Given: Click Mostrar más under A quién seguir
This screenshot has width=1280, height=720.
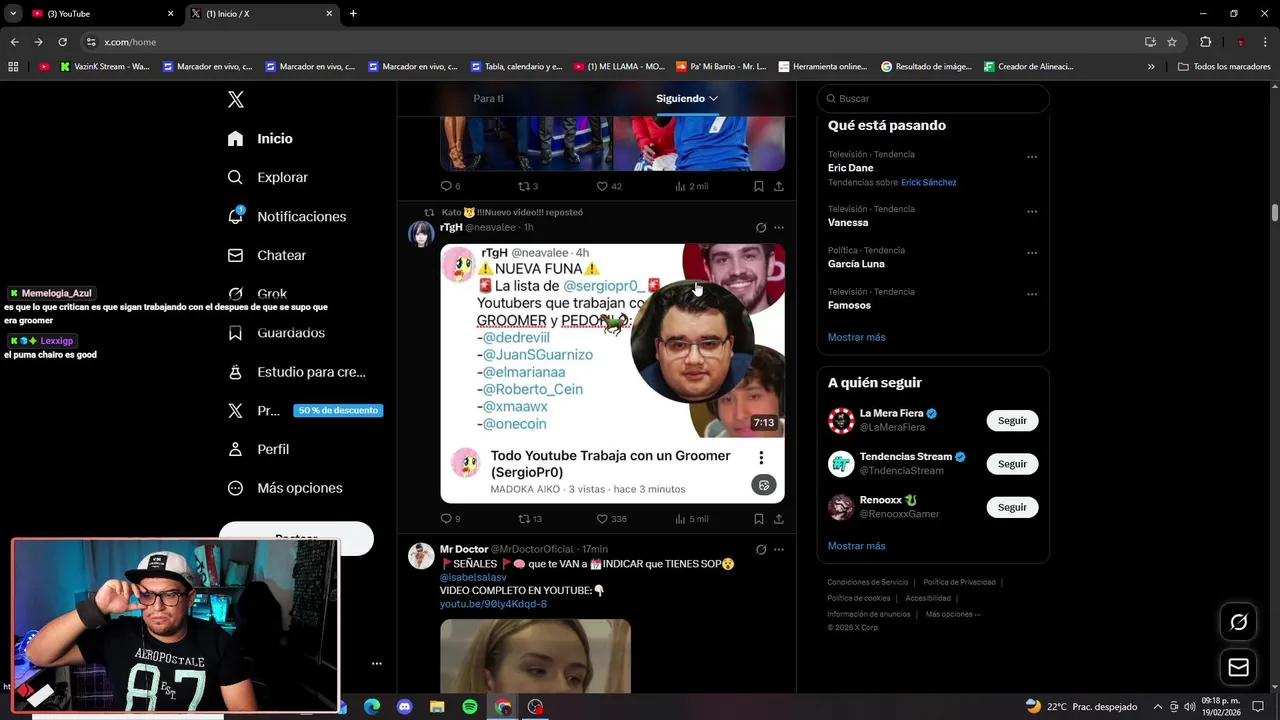Looking at the screenshot, I should click(x=856, y=546).
